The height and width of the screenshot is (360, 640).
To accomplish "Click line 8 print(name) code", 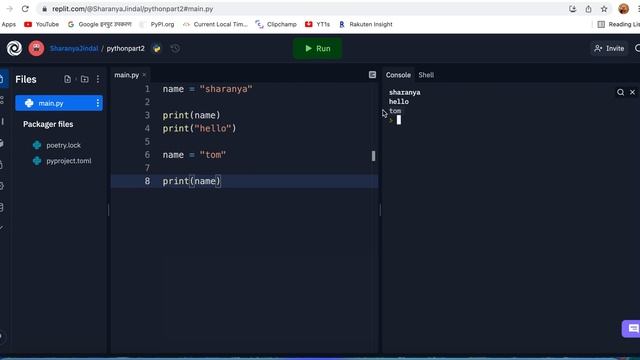I will (x=191, y=181).
